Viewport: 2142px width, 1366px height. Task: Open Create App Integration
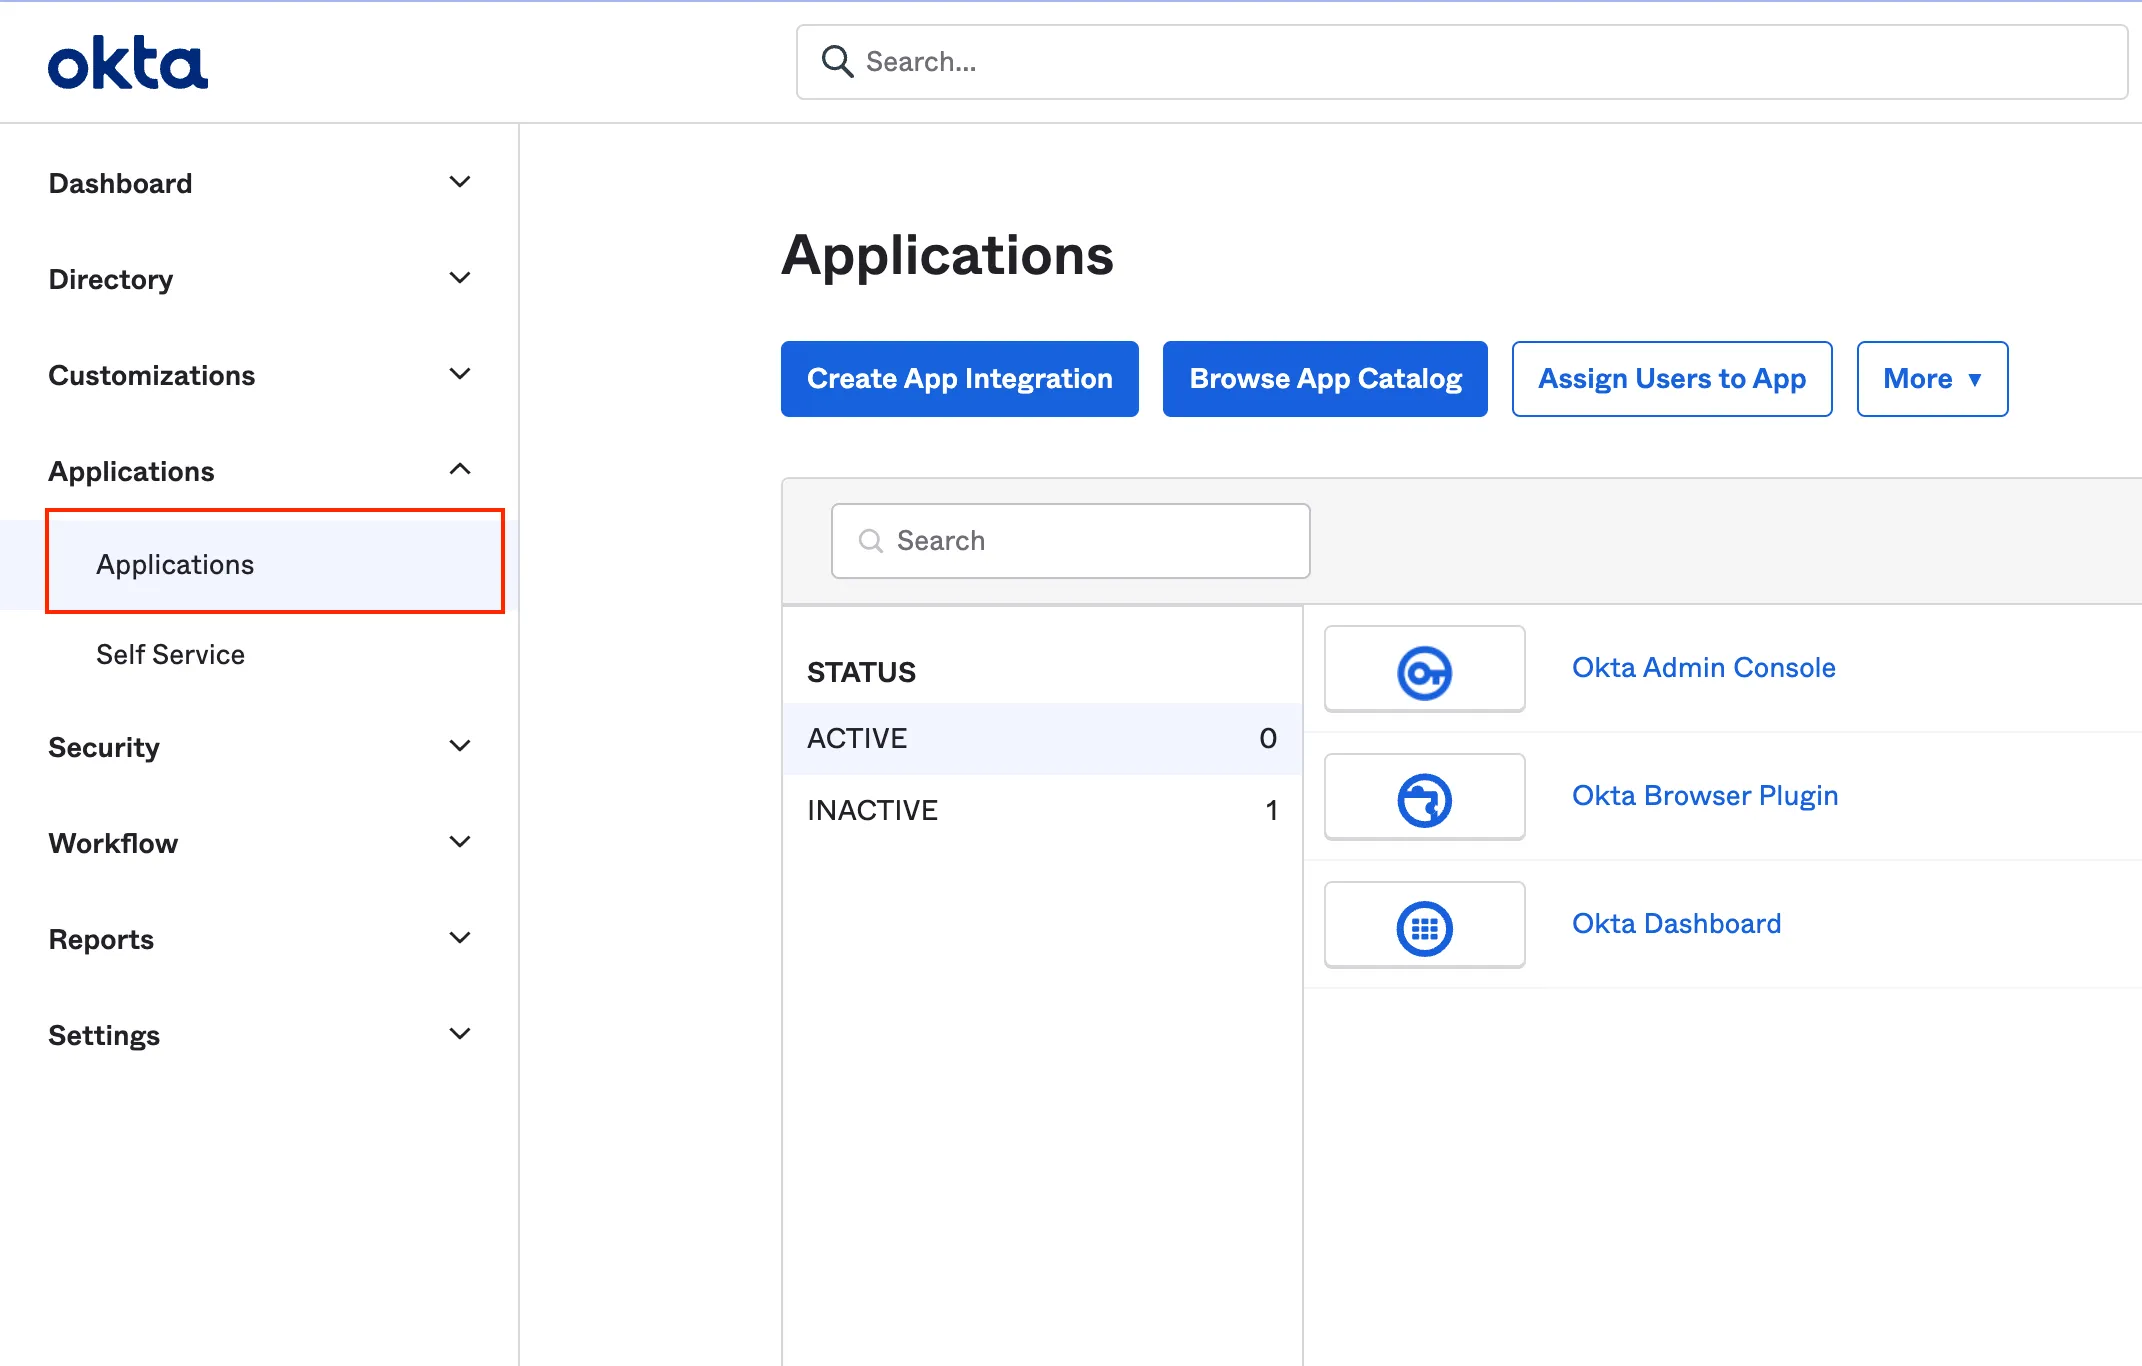(x=959, y=378)
